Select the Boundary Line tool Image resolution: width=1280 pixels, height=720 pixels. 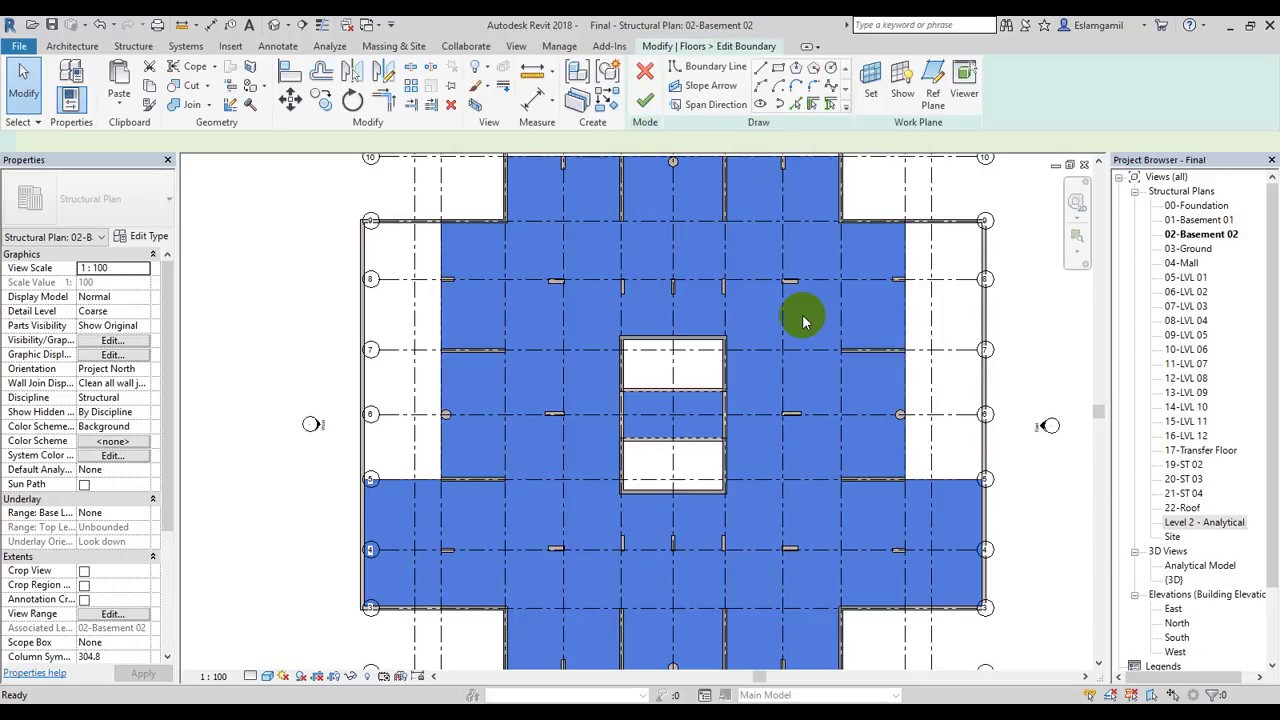point(706,67)
